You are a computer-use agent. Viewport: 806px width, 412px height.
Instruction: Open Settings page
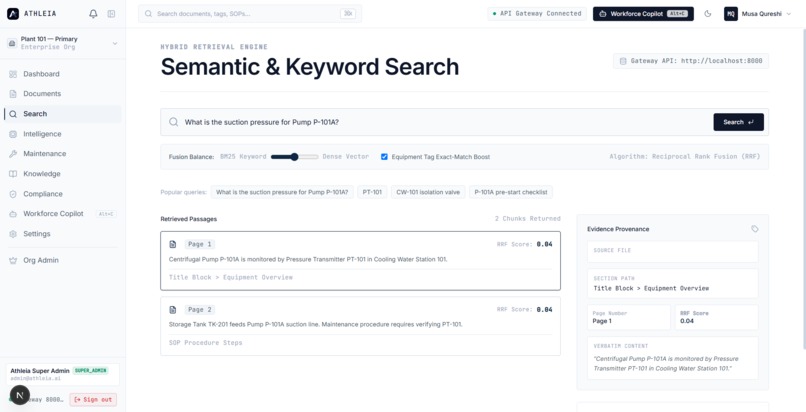pyautogui.click(x=63, y=234)
